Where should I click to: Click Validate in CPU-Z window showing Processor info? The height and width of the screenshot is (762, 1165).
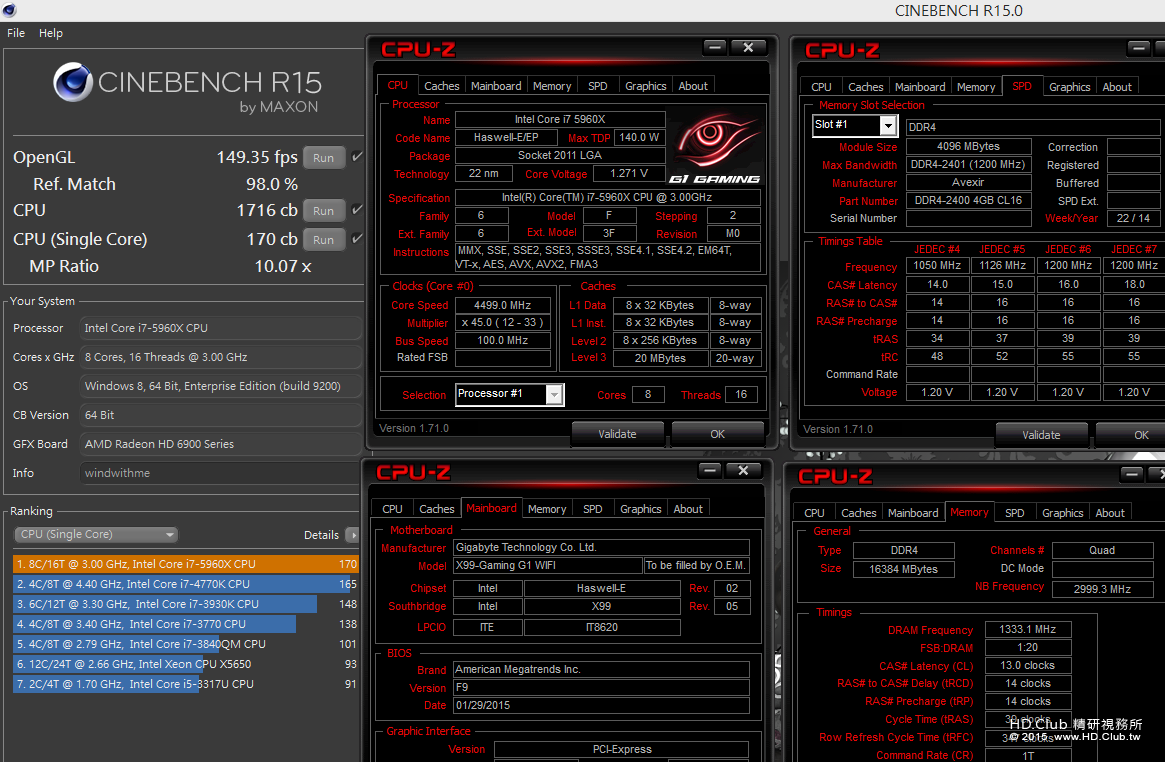pos(617,434)
